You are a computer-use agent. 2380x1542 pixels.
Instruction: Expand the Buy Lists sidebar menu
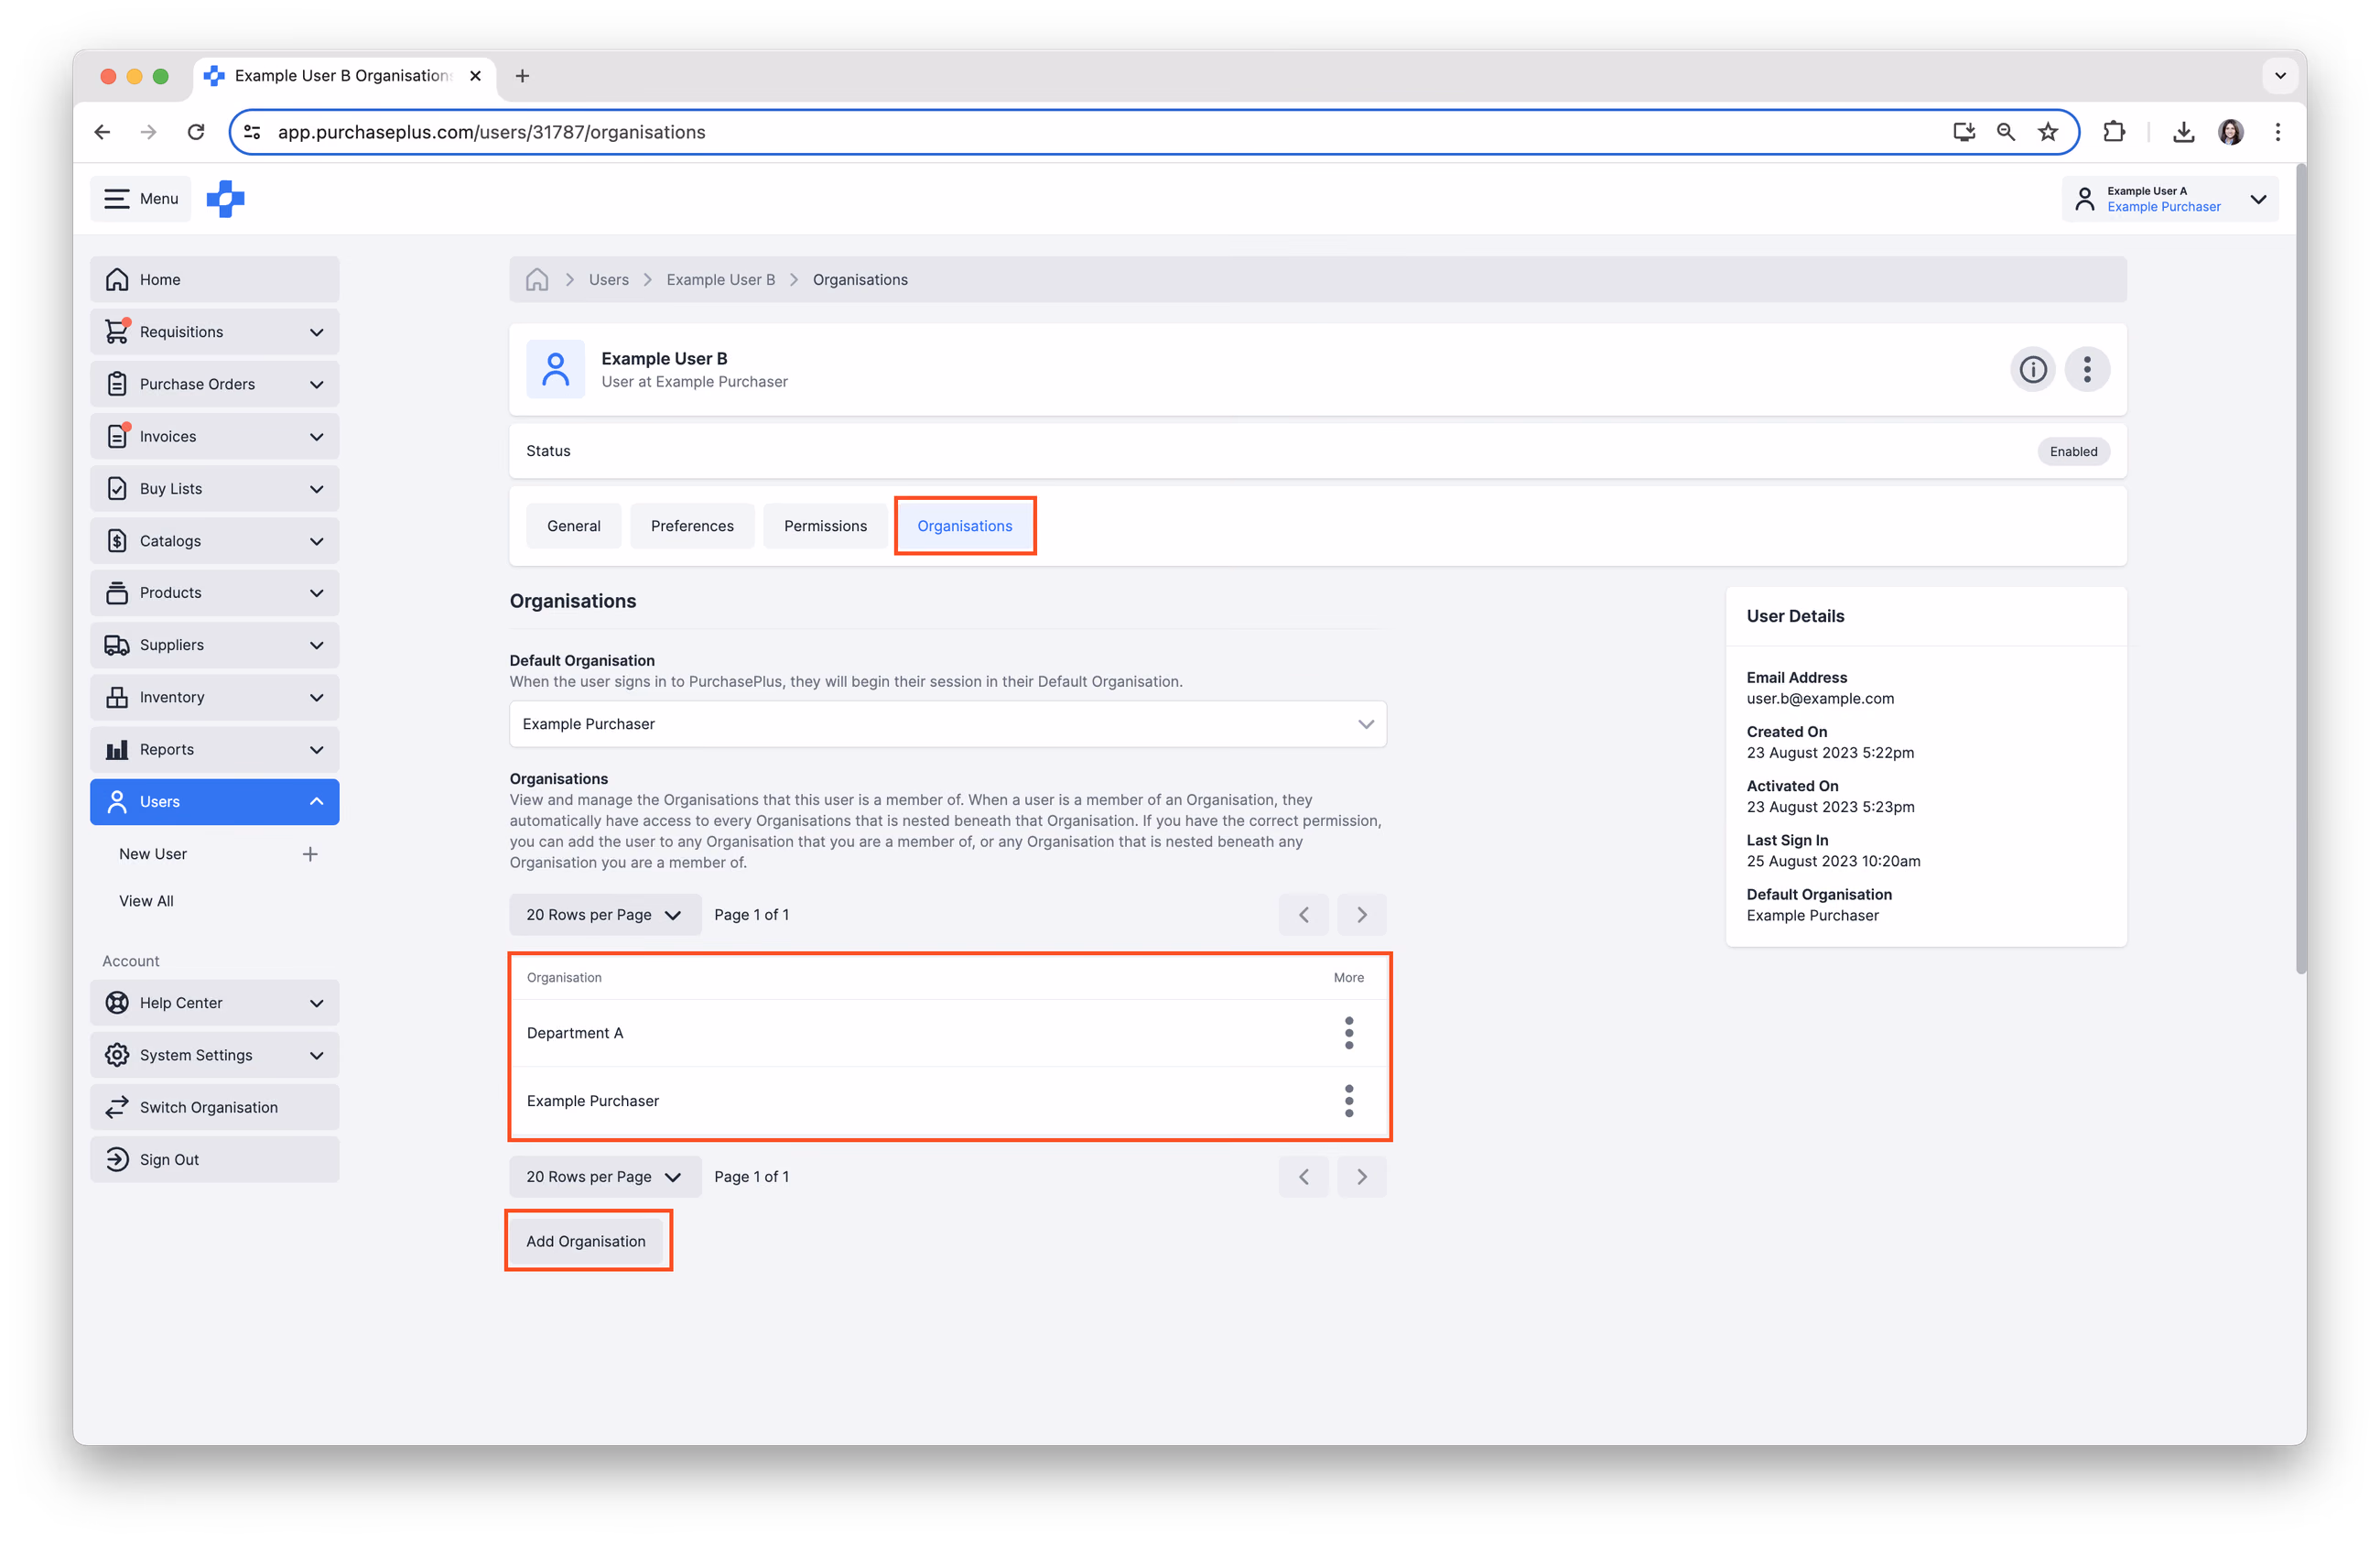pyautogui.click(x=215, y=489)
